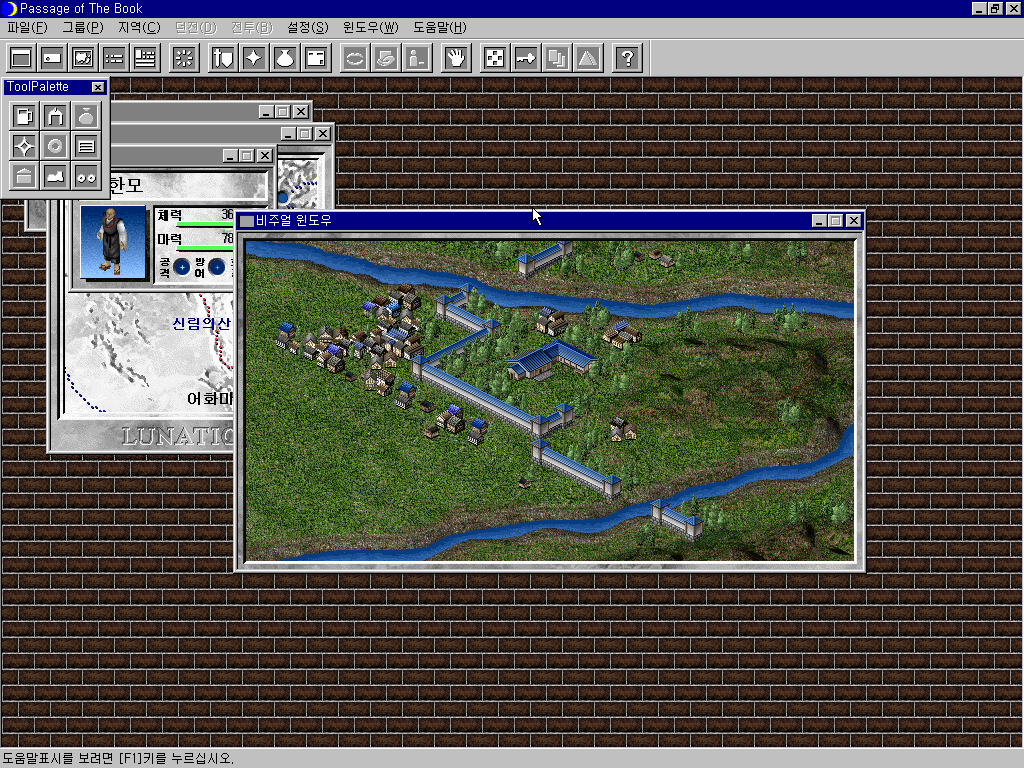Click the text layout toolbar icon
Screen dimensions: 1024x768
tap(145, 58)
